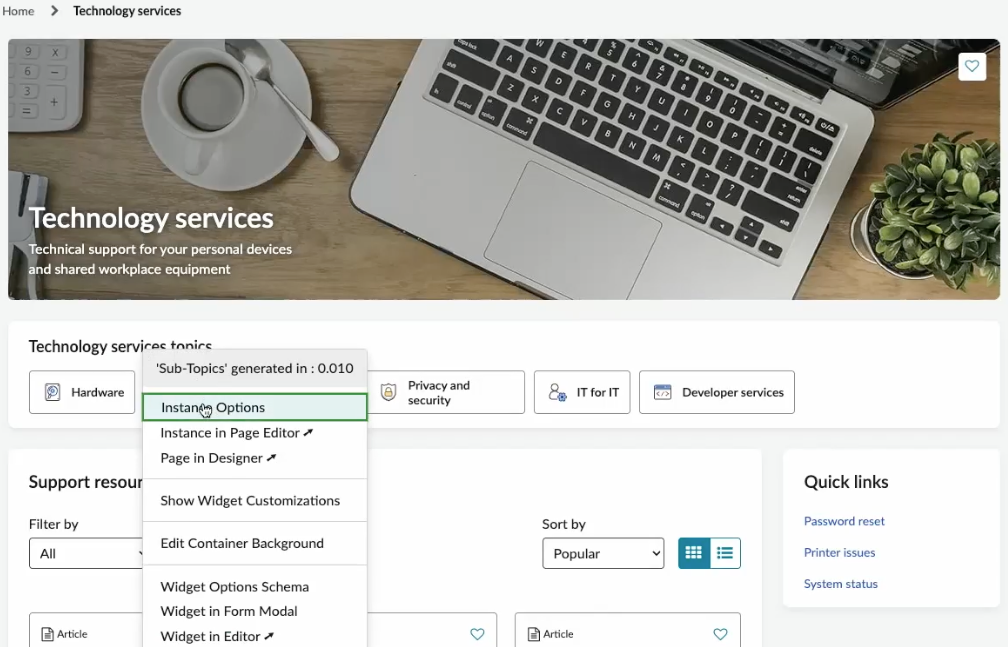Click the Quick links heading
This screenshot has height=647, width=1008.
(x=846, y=482)
